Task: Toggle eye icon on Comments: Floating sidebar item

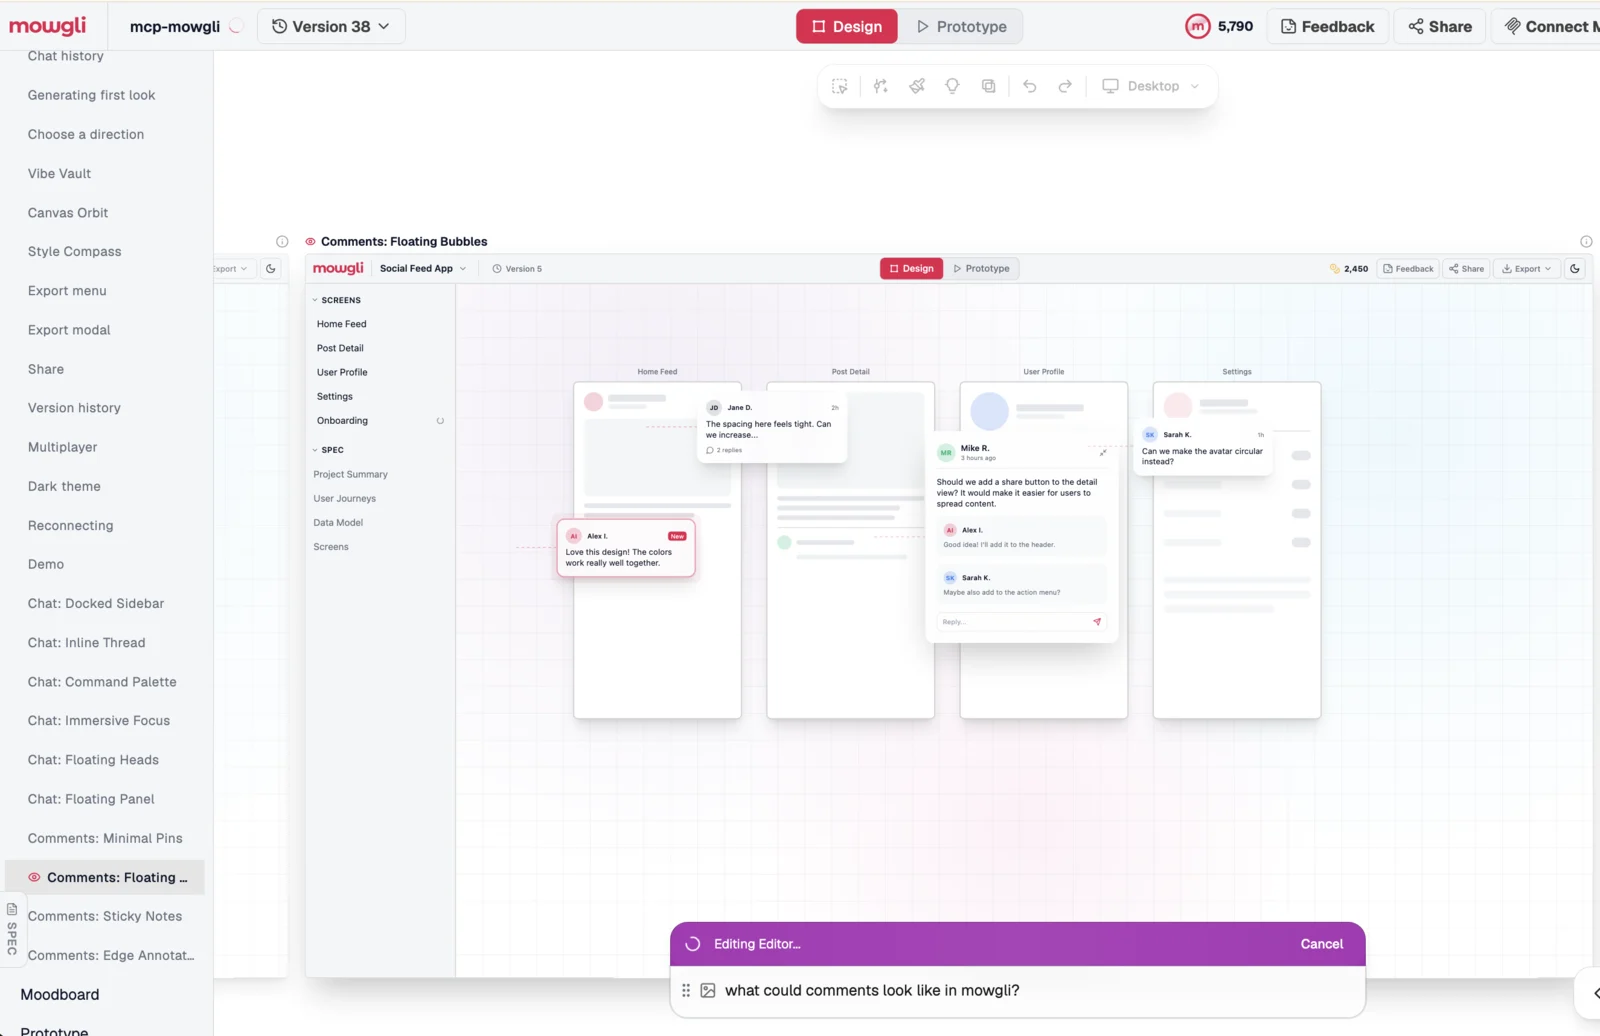Action: (34, 877)
